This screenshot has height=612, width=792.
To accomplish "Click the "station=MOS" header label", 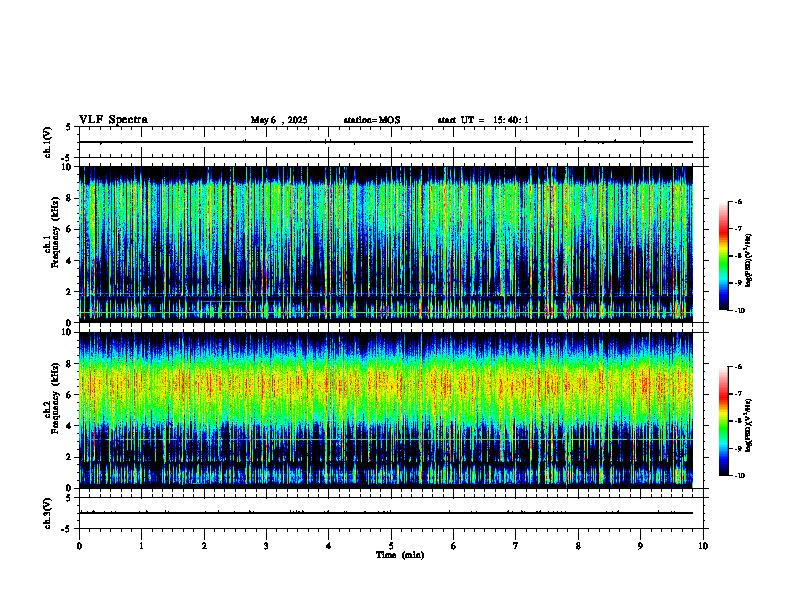I will tap(372, 120).
